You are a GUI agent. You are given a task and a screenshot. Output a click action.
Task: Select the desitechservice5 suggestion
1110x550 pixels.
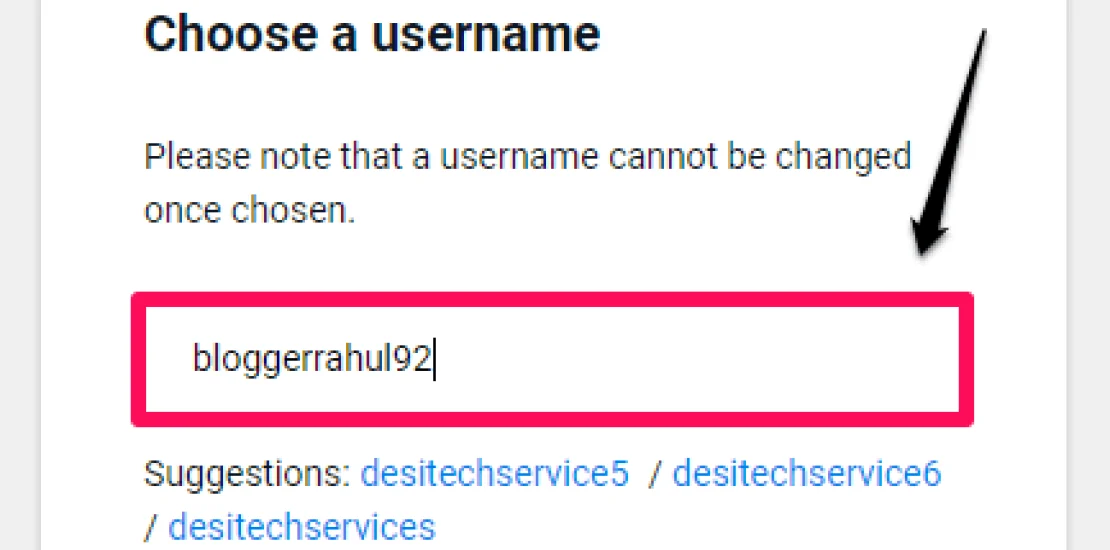(495, 473)
